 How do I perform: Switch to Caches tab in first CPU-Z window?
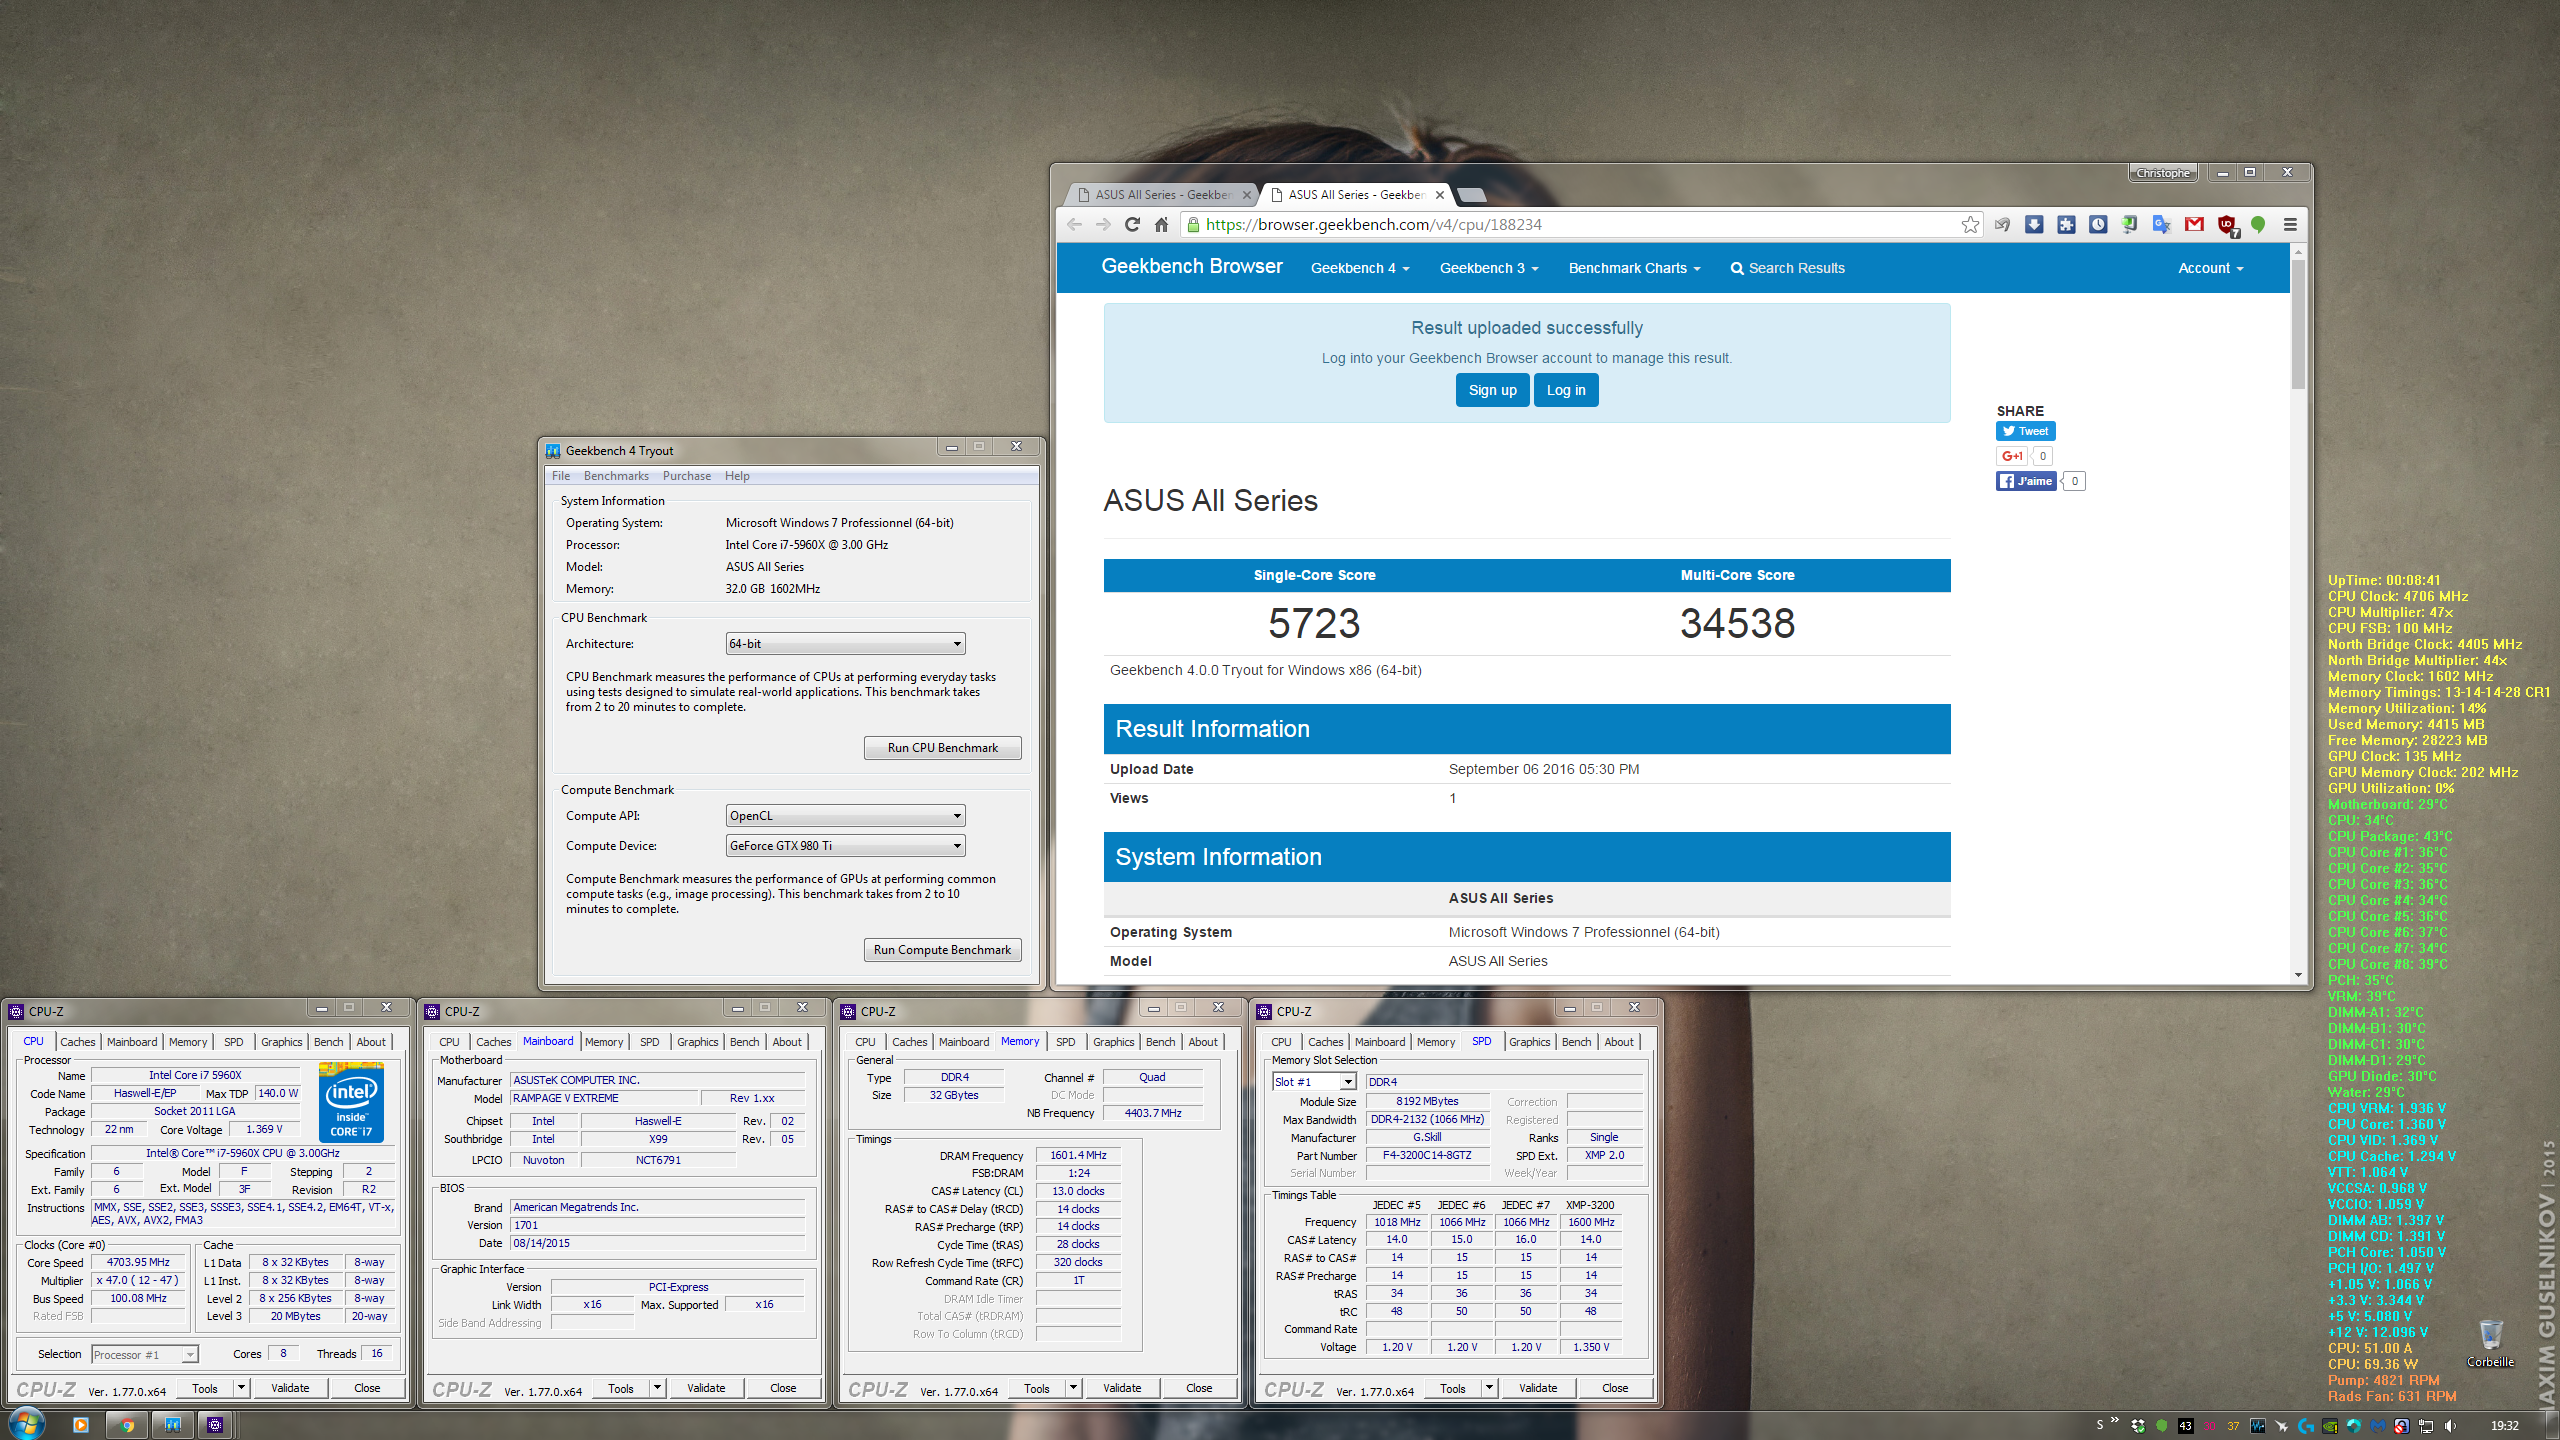(x=77, y=1042)
